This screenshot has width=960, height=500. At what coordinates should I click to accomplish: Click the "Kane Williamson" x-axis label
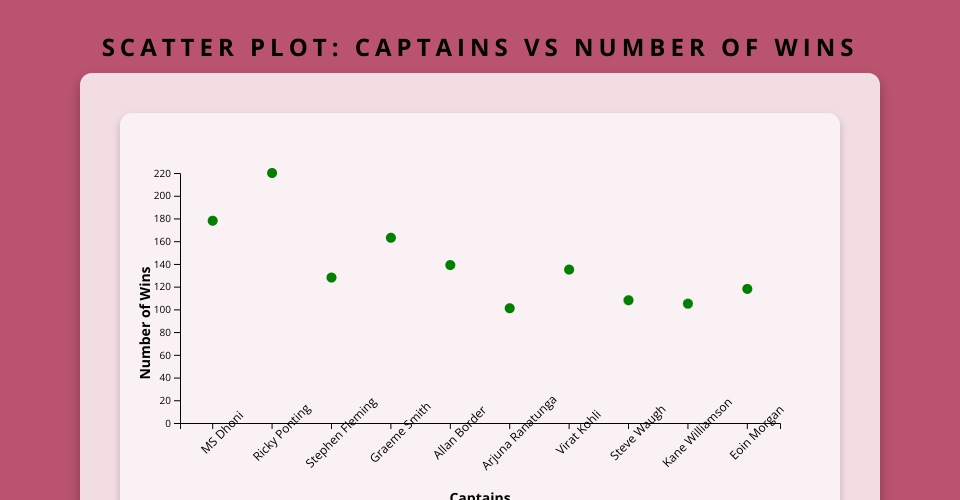pyautogui.click(x=698, y=432)
